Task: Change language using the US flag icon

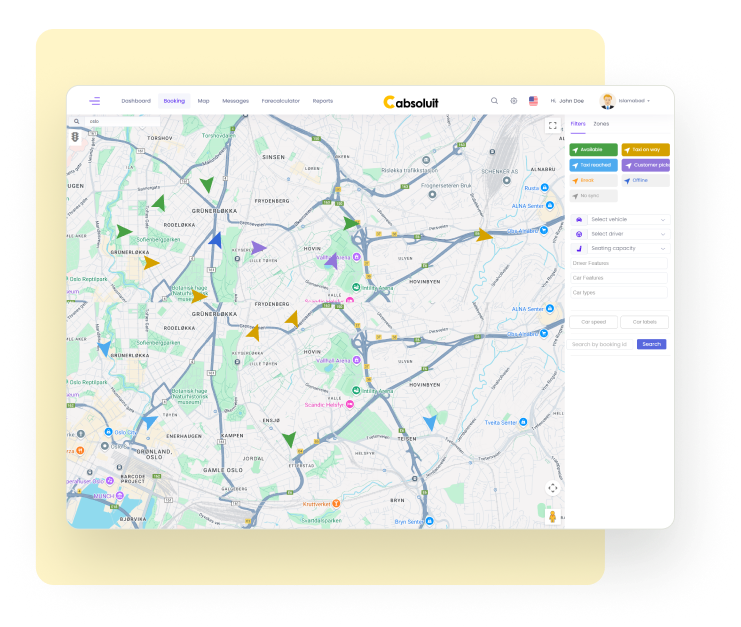Action: click(533, 101)
